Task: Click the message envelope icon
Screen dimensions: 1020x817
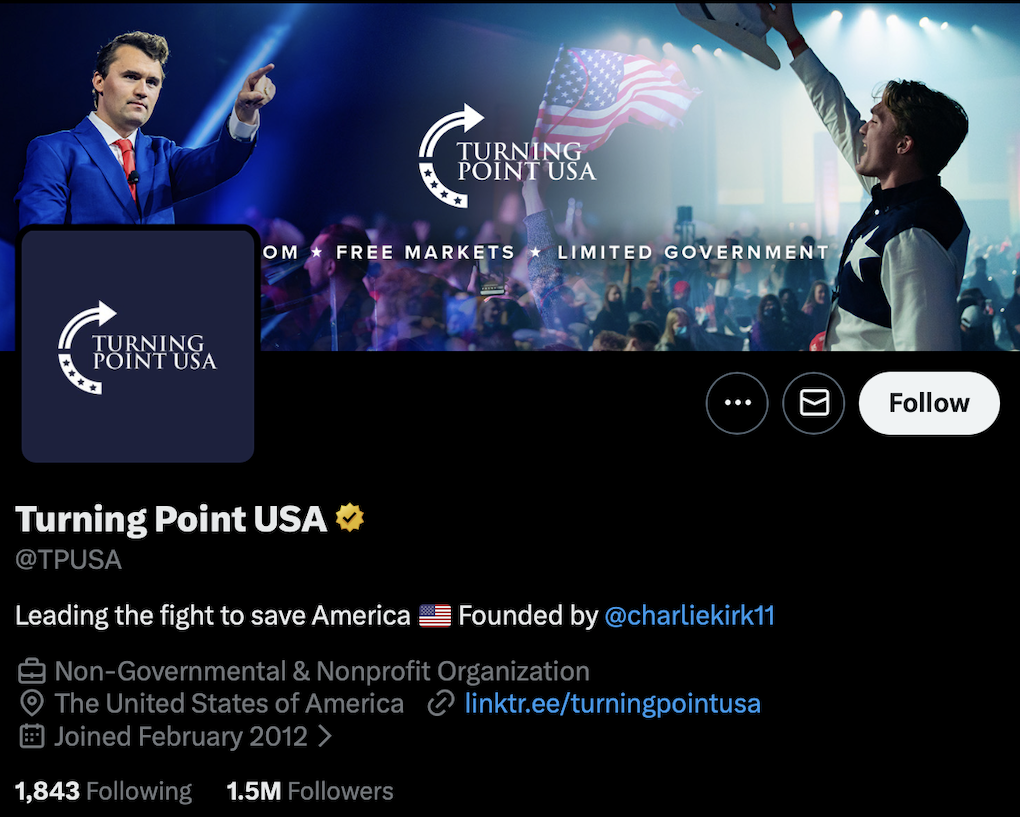Action: pyautogui.click(x=813, y=403)
